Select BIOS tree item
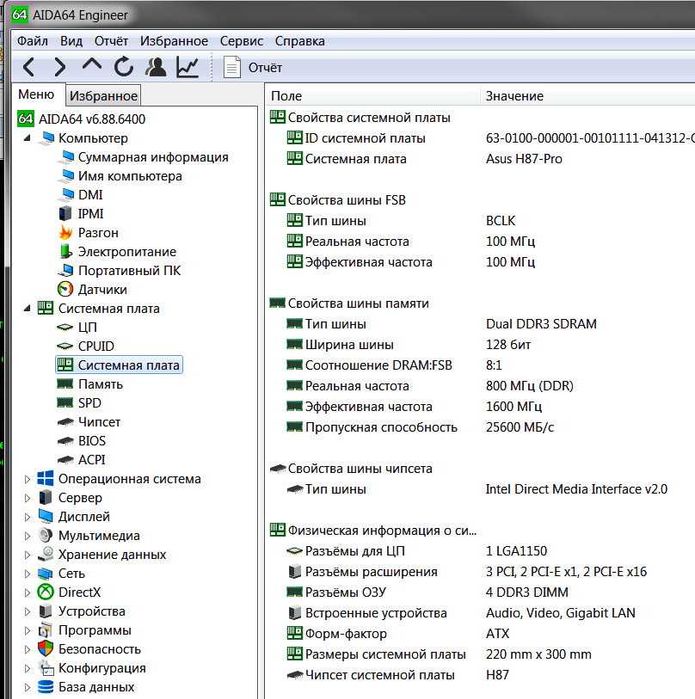 pos(92,440)
